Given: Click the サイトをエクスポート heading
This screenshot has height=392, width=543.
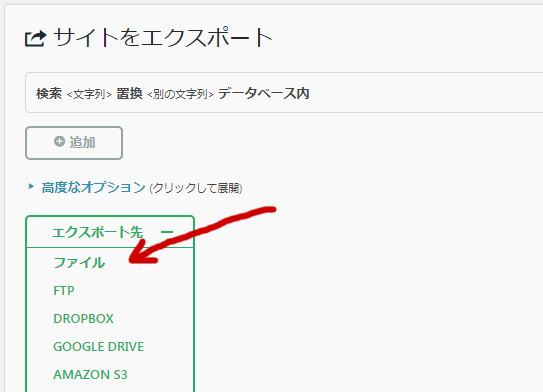Looking at the screenshot, I should [x=163, y=37].
